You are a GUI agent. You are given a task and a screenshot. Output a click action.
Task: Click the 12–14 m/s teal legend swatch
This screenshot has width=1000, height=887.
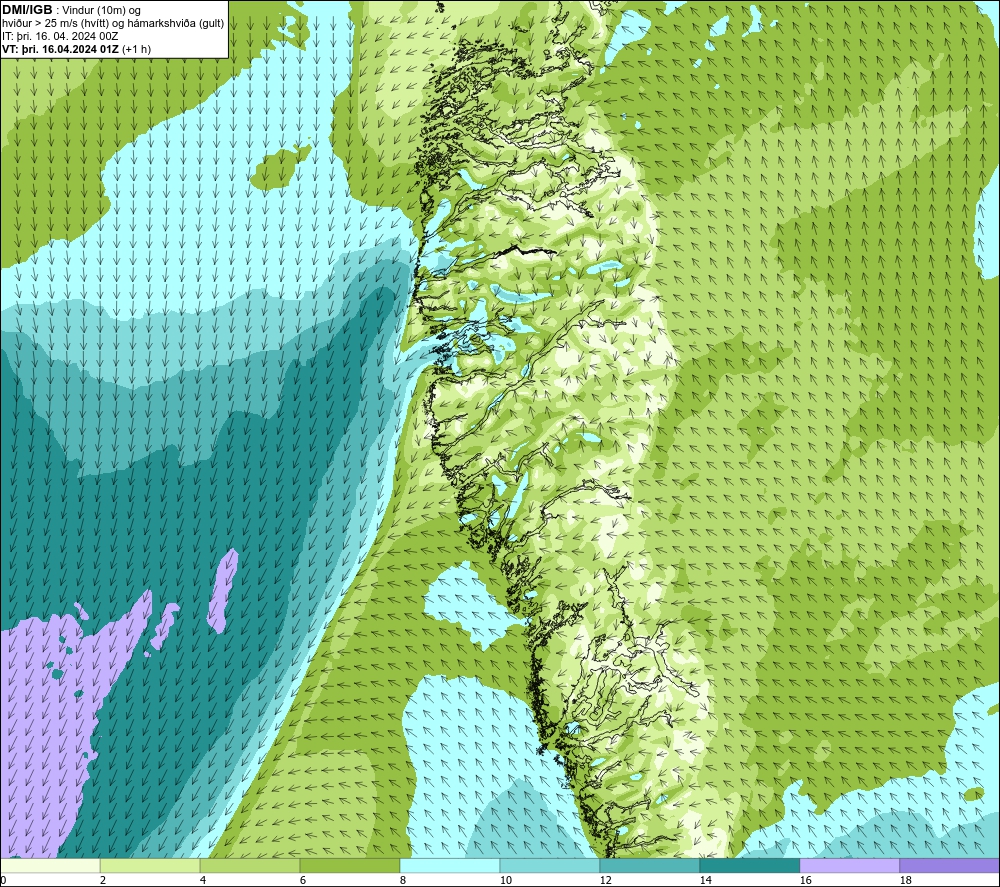tap(649, 865)
